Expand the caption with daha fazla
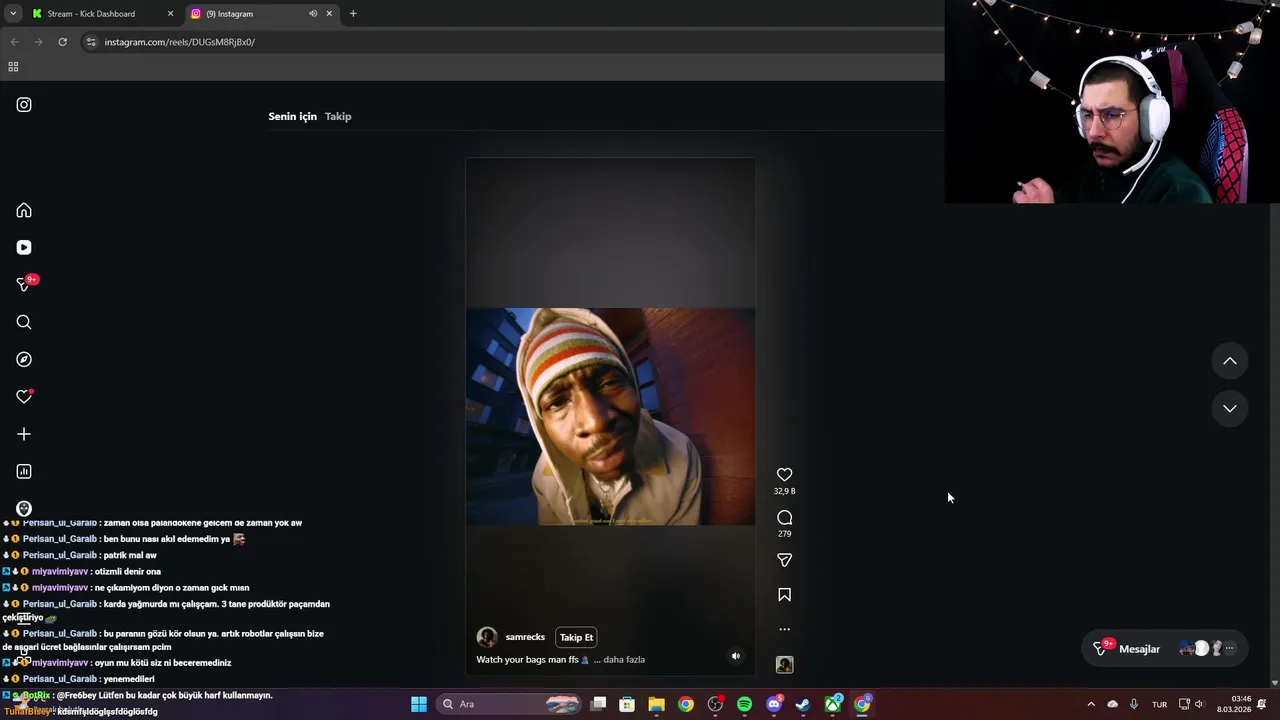Viewport: 1280px width, 720px height. (x=624, y=660)
